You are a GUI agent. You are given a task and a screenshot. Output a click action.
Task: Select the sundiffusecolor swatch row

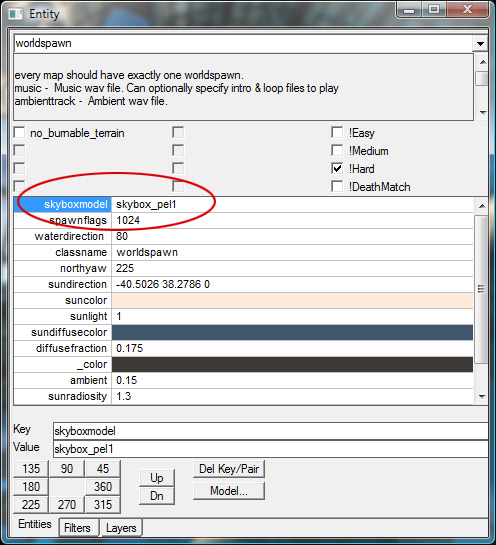(243, 332)
